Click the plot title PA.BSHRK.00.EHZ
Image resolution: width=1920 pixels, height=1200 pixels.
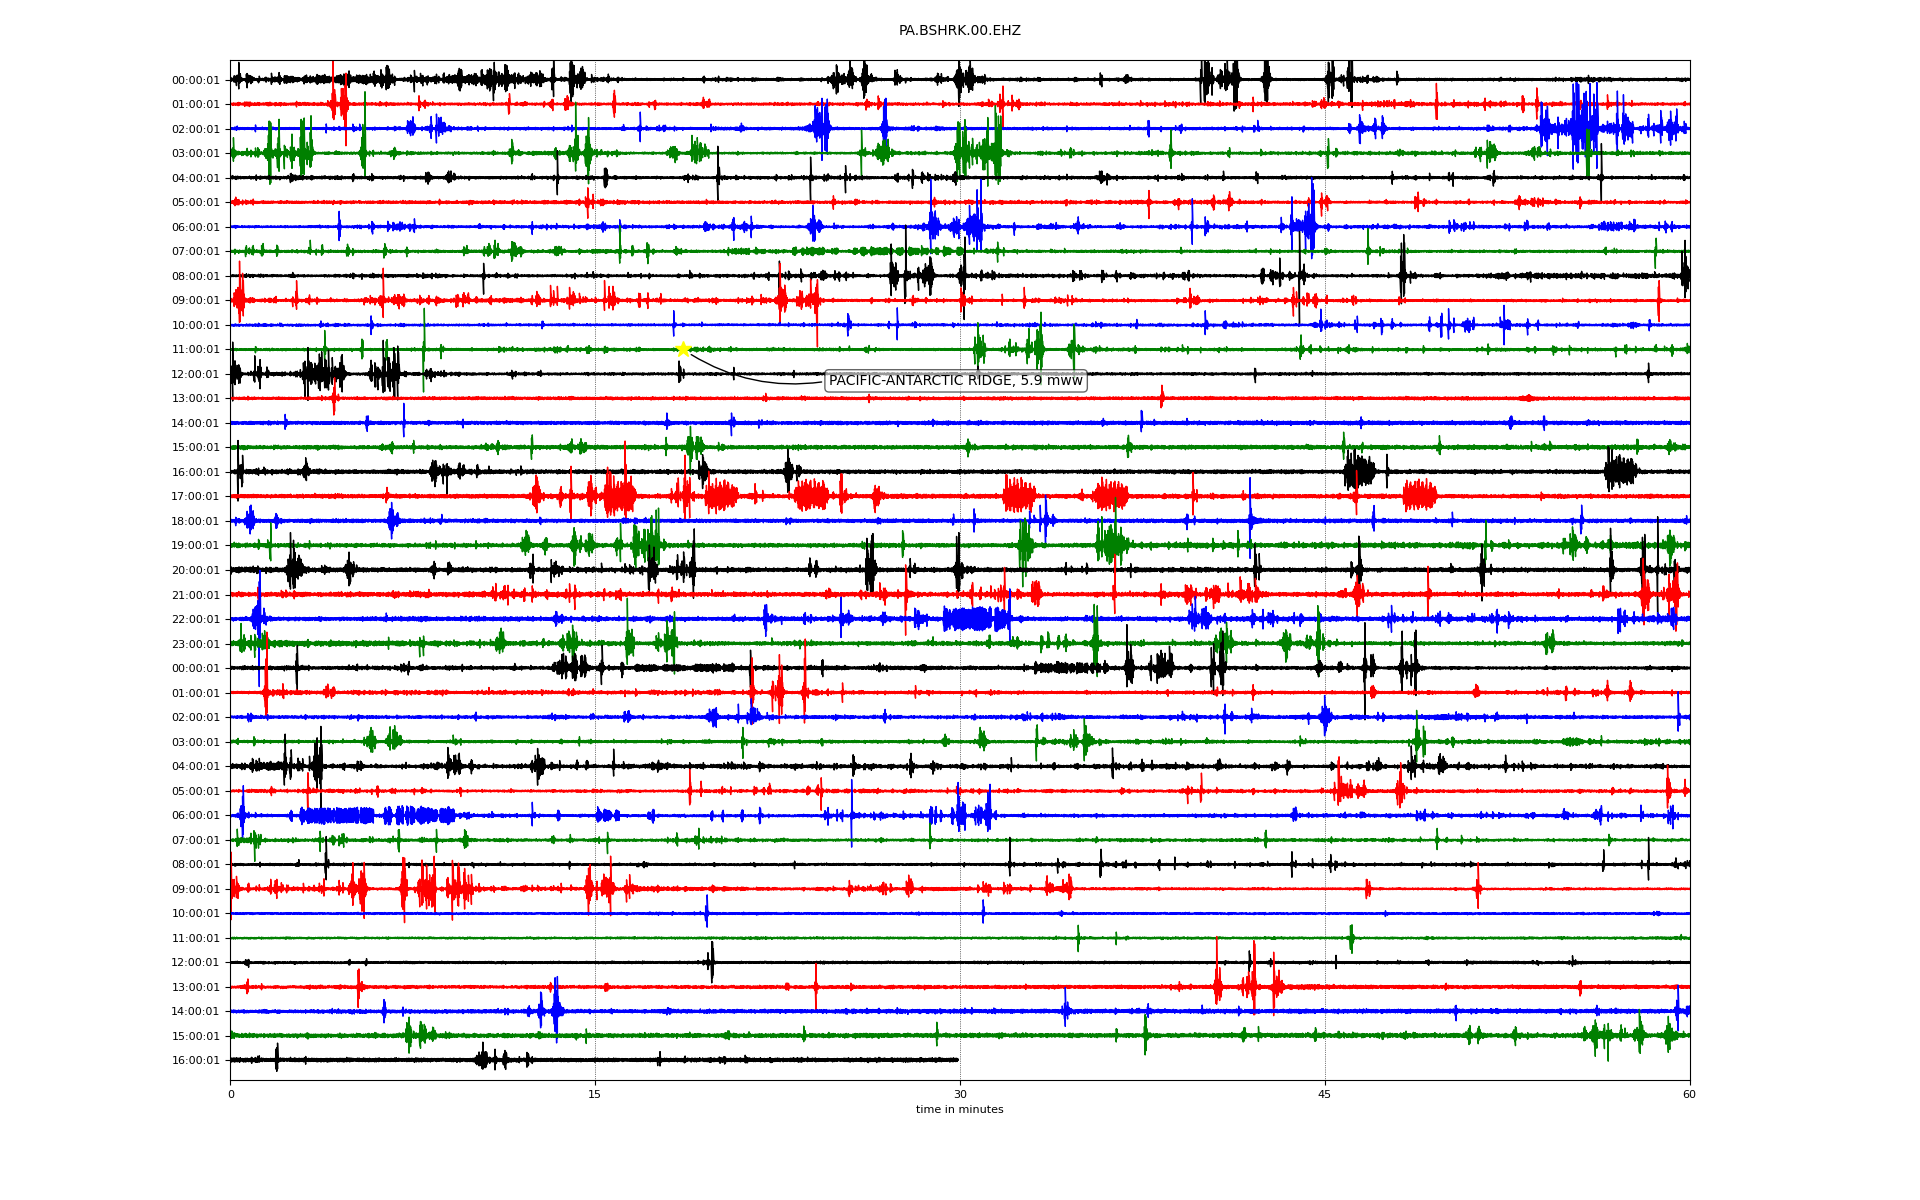[x=959, y=31]
